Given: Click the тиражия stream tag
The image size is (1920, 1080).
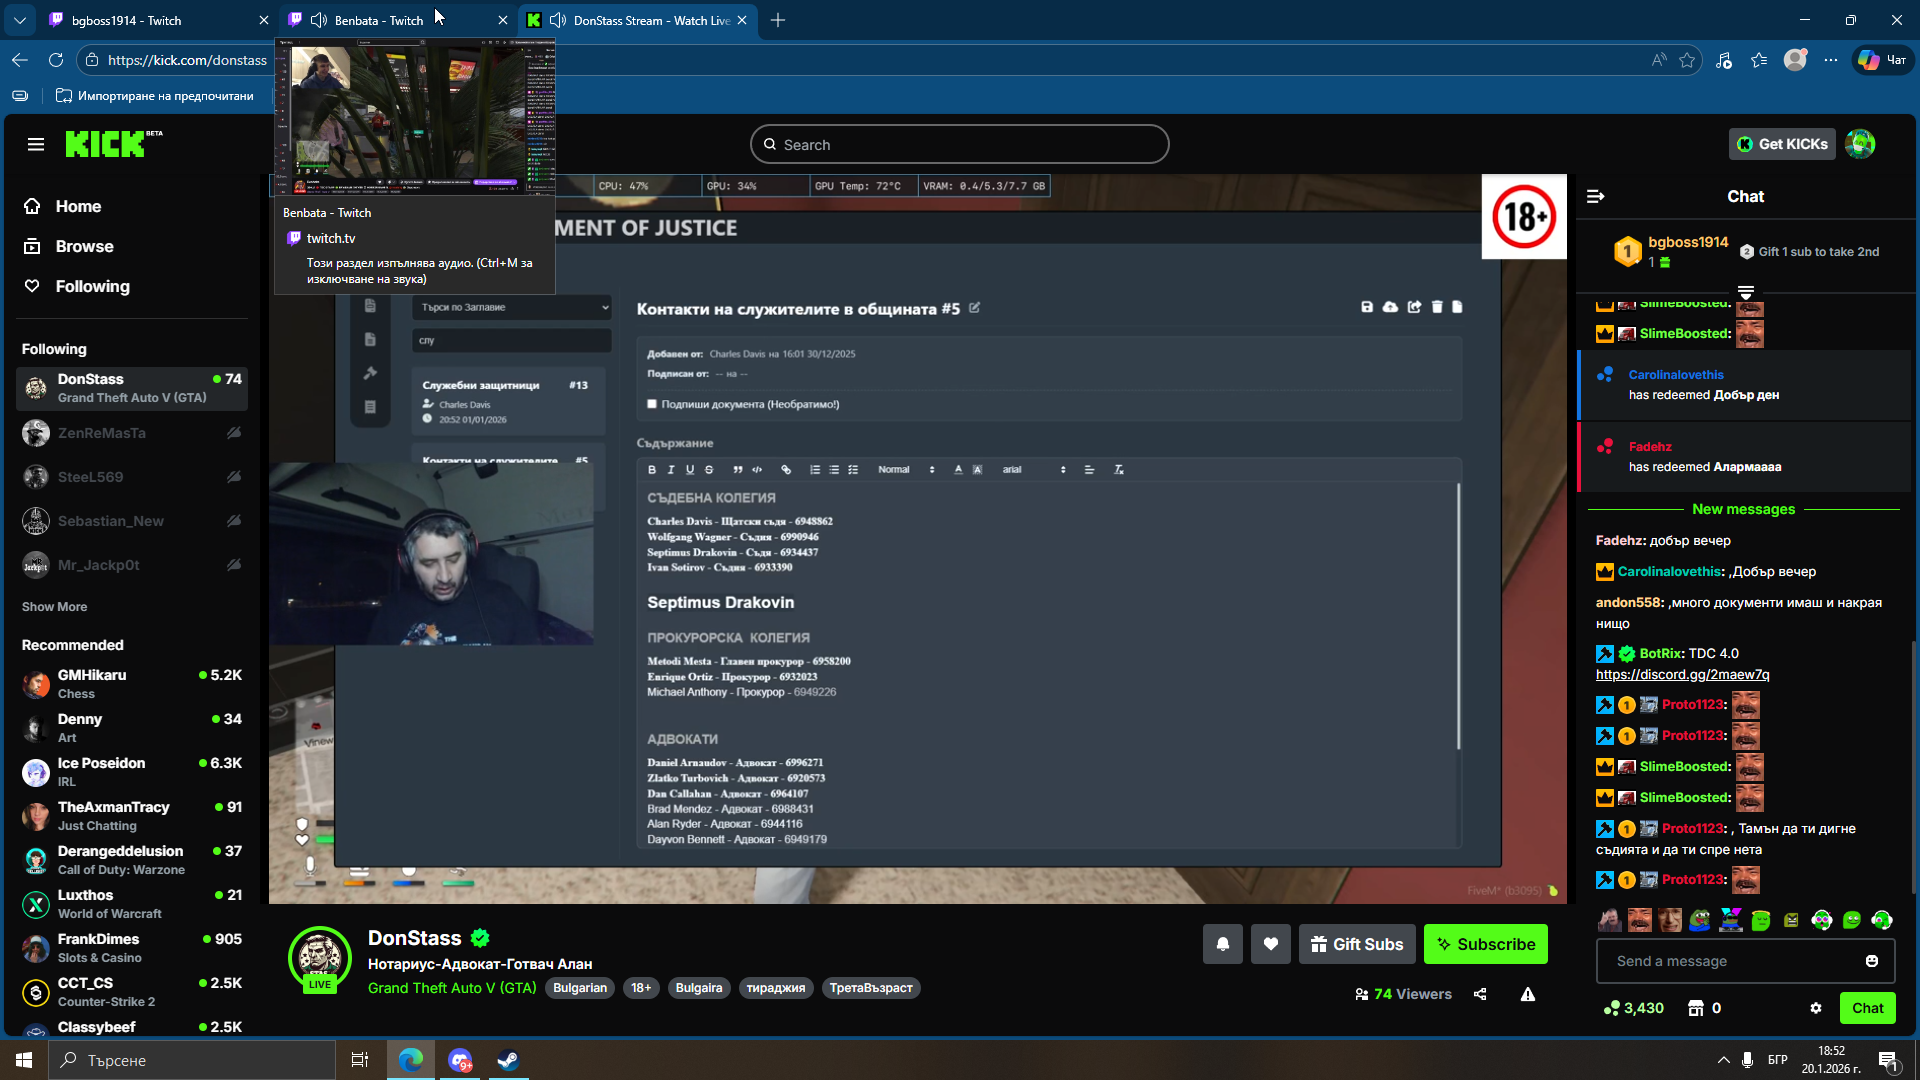Looking at the screenshot, I should [776, 988].
